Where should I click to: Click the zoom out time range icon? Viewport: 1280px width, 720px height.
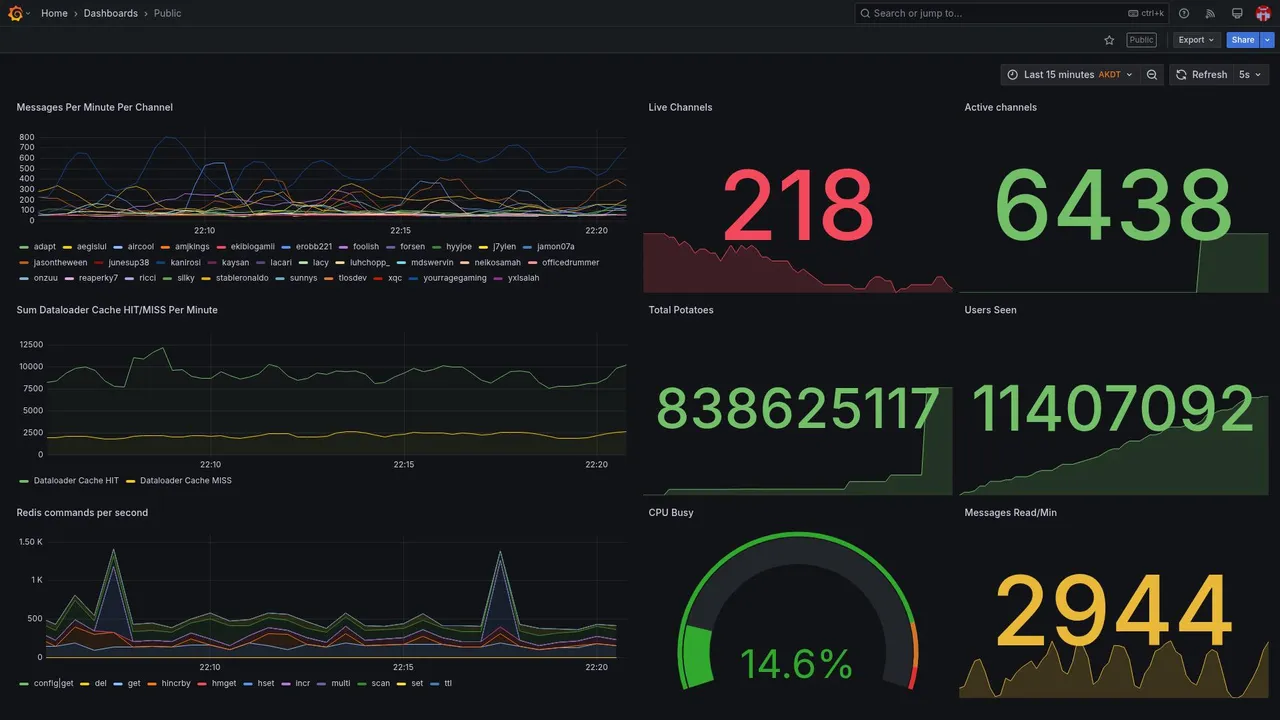pyautogui.click(x=1152, y=75)
